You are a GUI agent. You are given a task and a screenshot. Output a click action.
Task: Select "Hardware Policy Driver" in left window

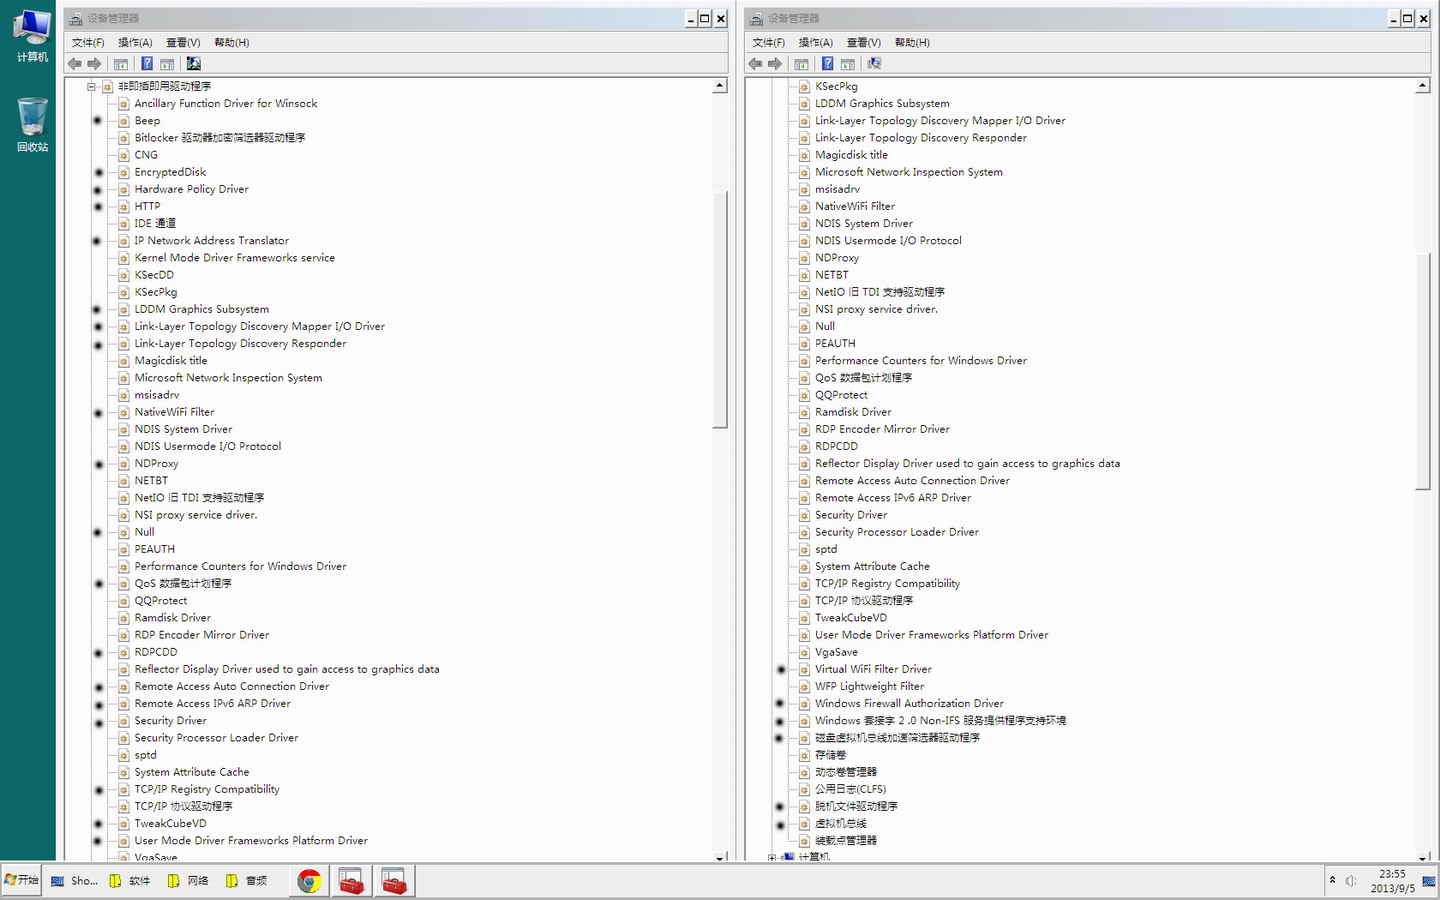click(x=192, y=189)
